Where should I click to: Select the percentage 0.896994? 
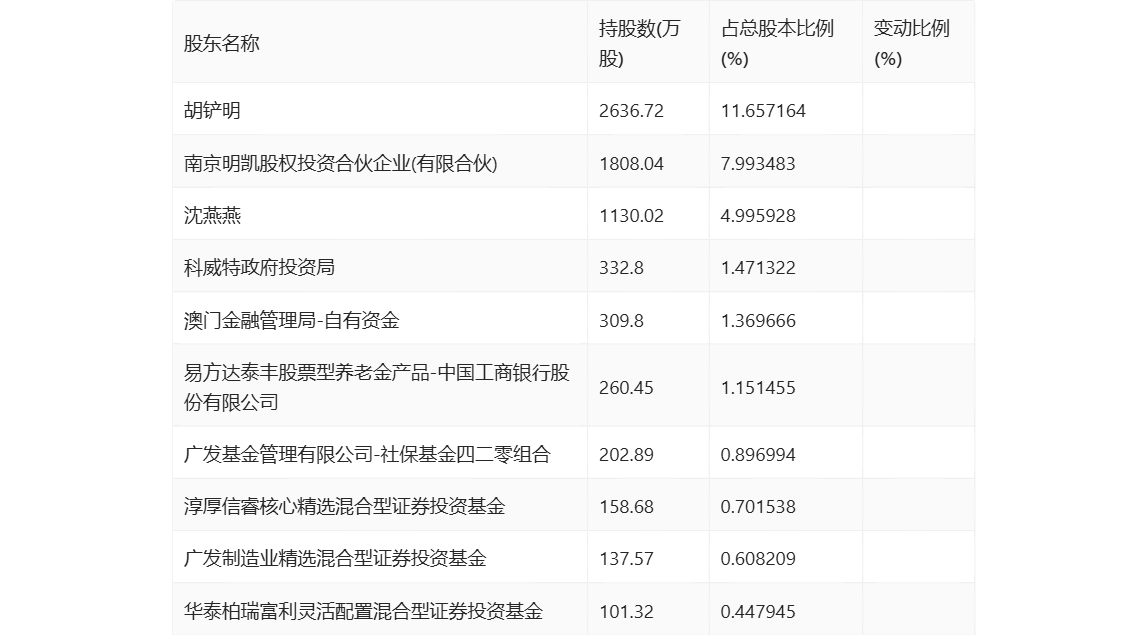(758, 454)
